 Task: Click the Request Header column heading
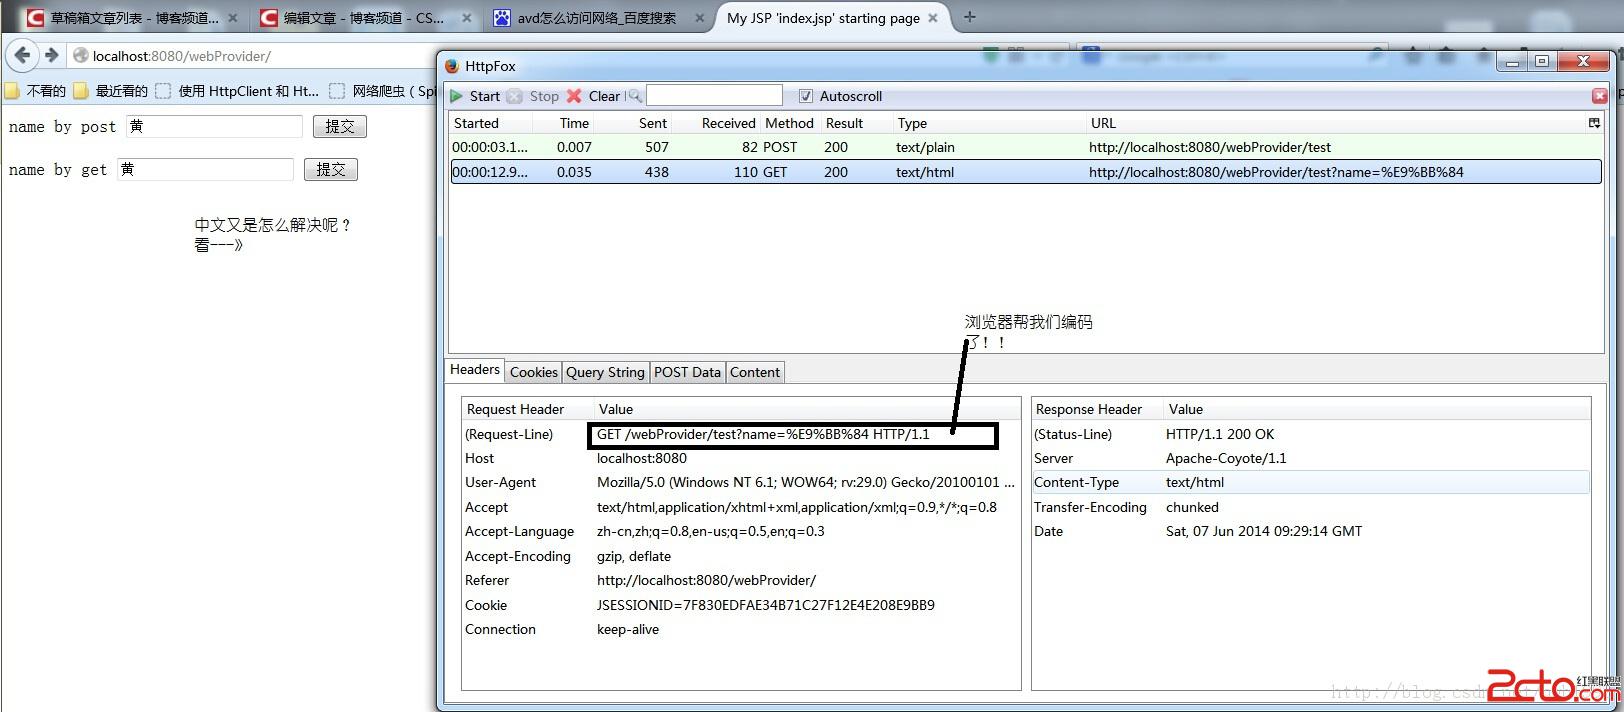527,409
